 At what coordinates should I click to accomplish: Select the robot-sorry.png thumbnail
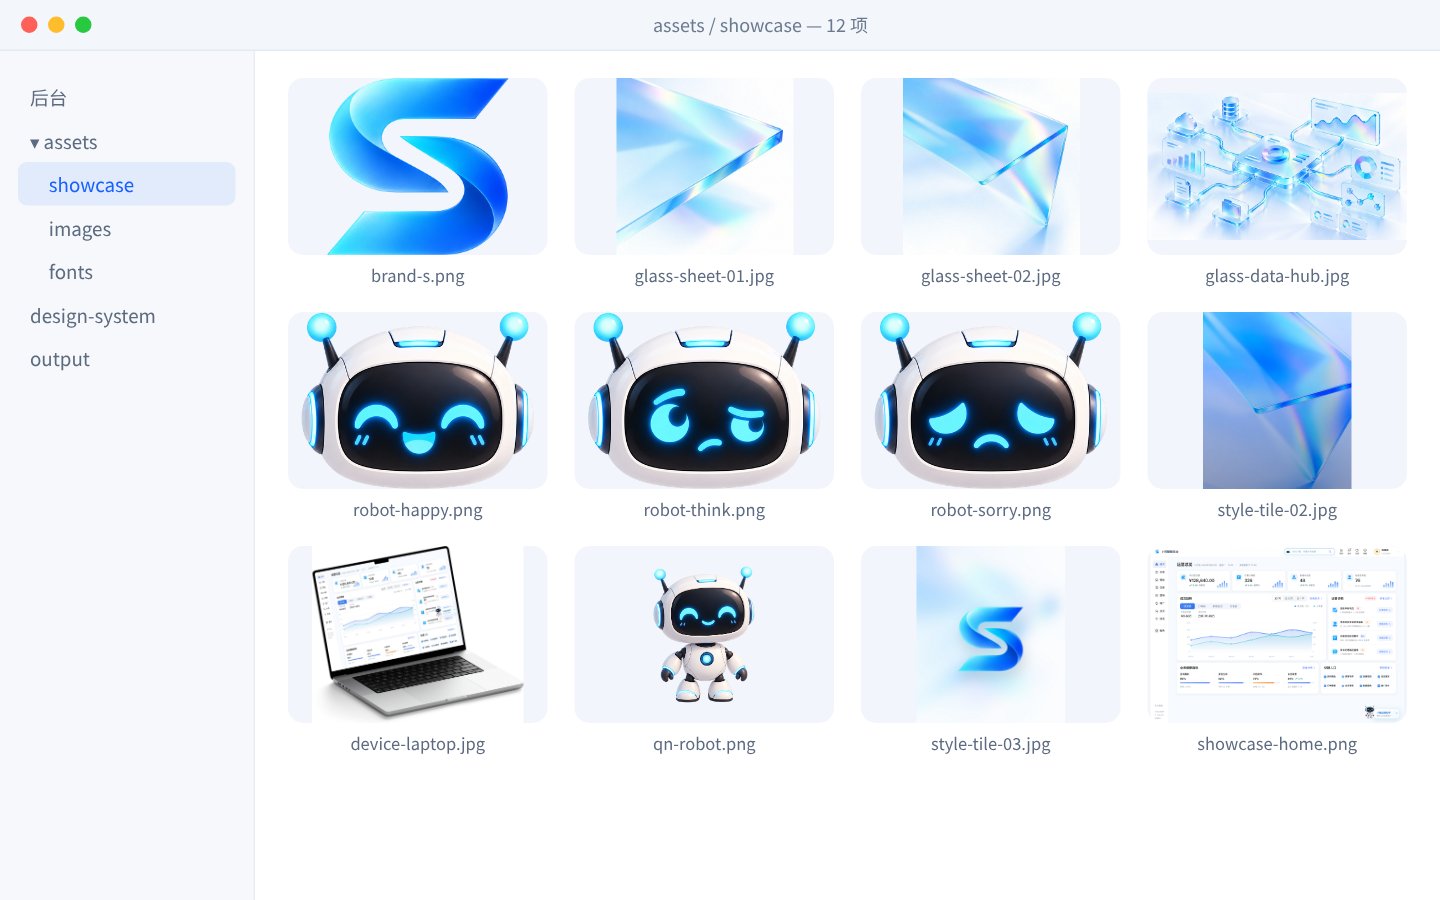point(990,400)
